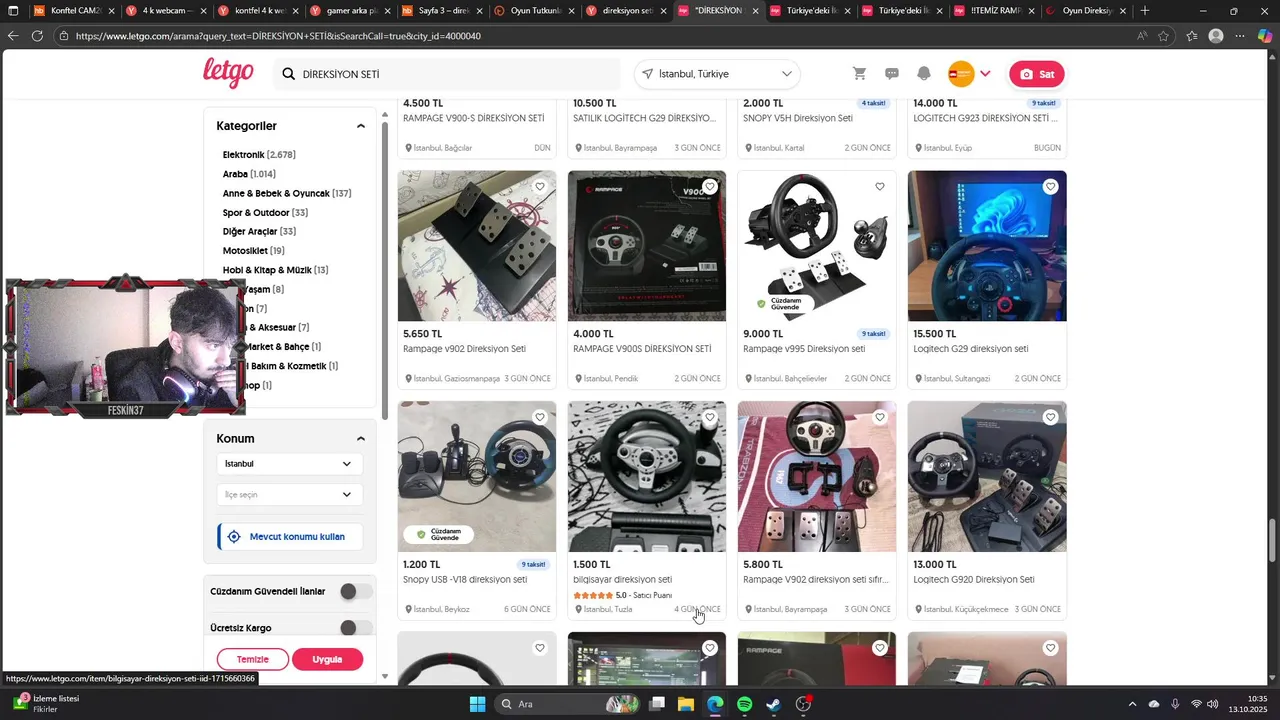1280x720 pixels.
Task: Click the browser back arrow
Action: [x=12, y=36]
